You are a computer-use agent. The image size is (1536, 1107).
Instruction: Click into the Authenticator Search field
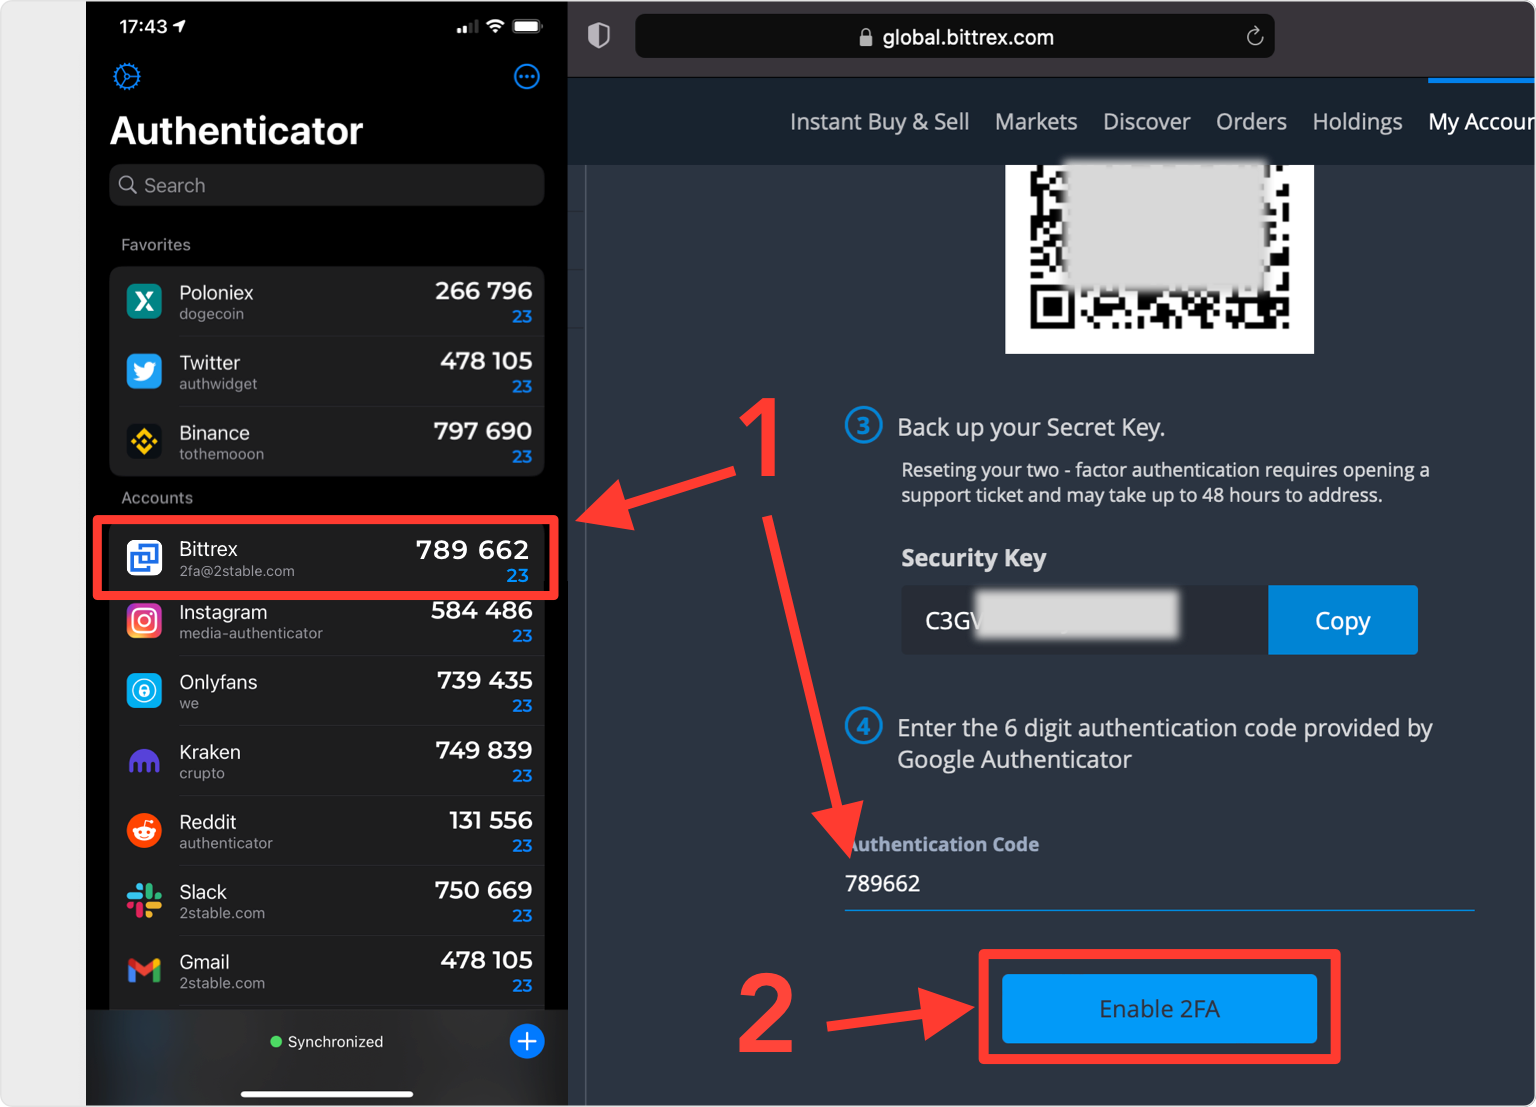327,185
